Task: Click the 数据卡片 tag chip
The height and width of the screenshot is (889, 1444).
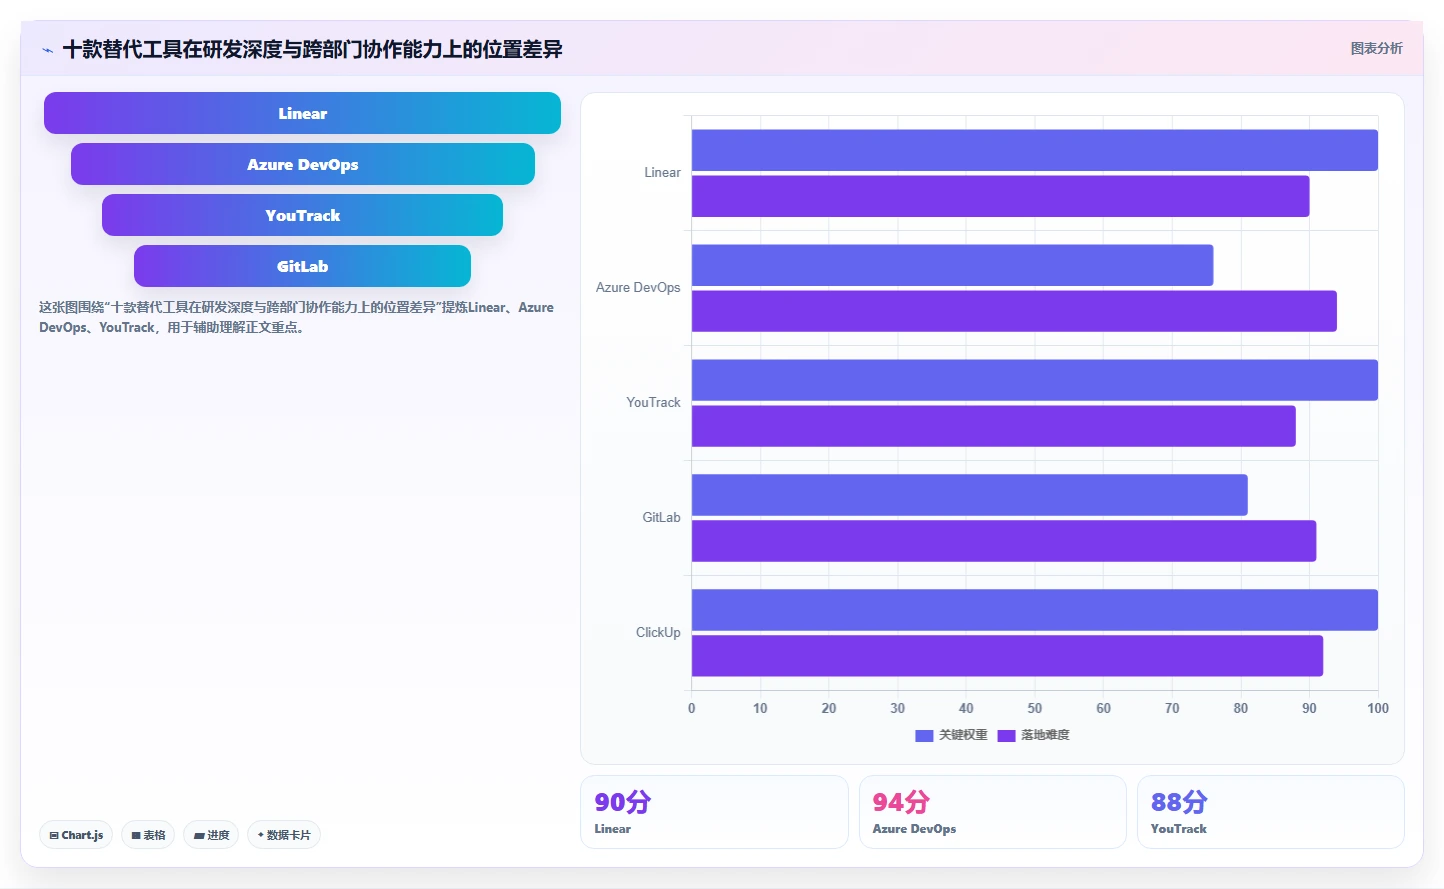Action: pyautogui.click(x=284, y=835)
